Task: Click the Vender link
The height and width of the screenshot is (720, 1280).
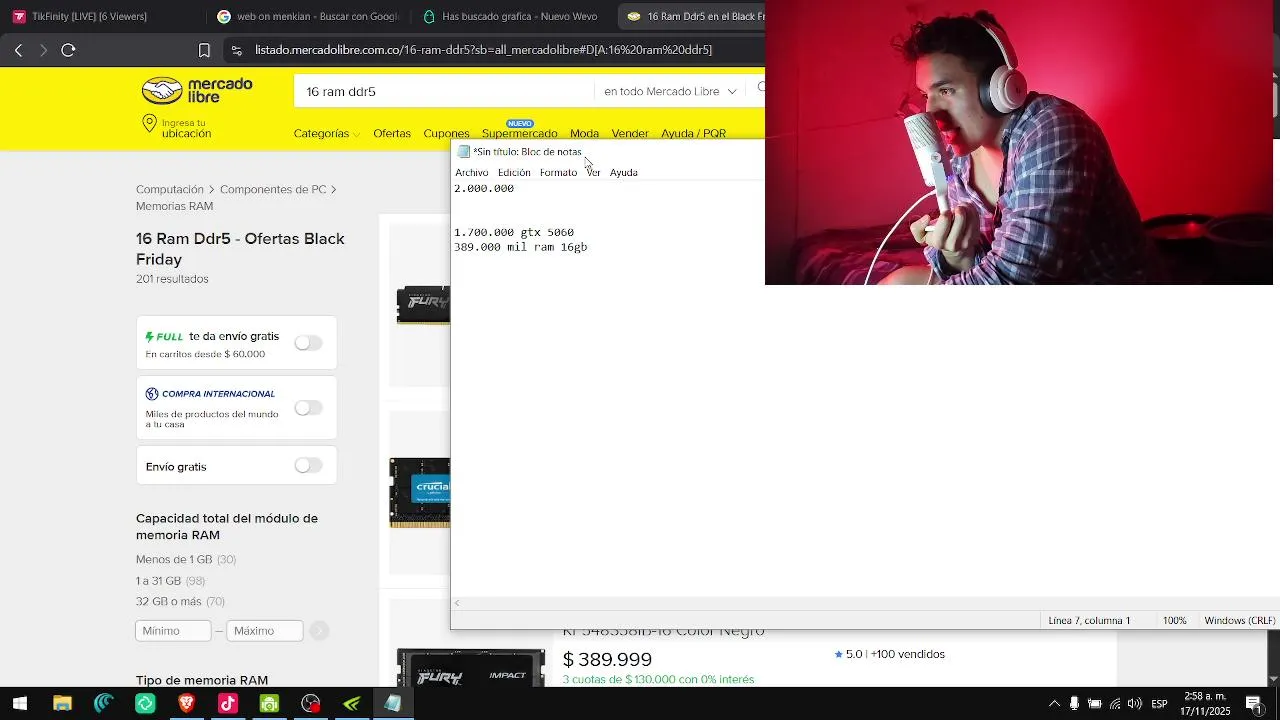Action: (x=630, y=133)
